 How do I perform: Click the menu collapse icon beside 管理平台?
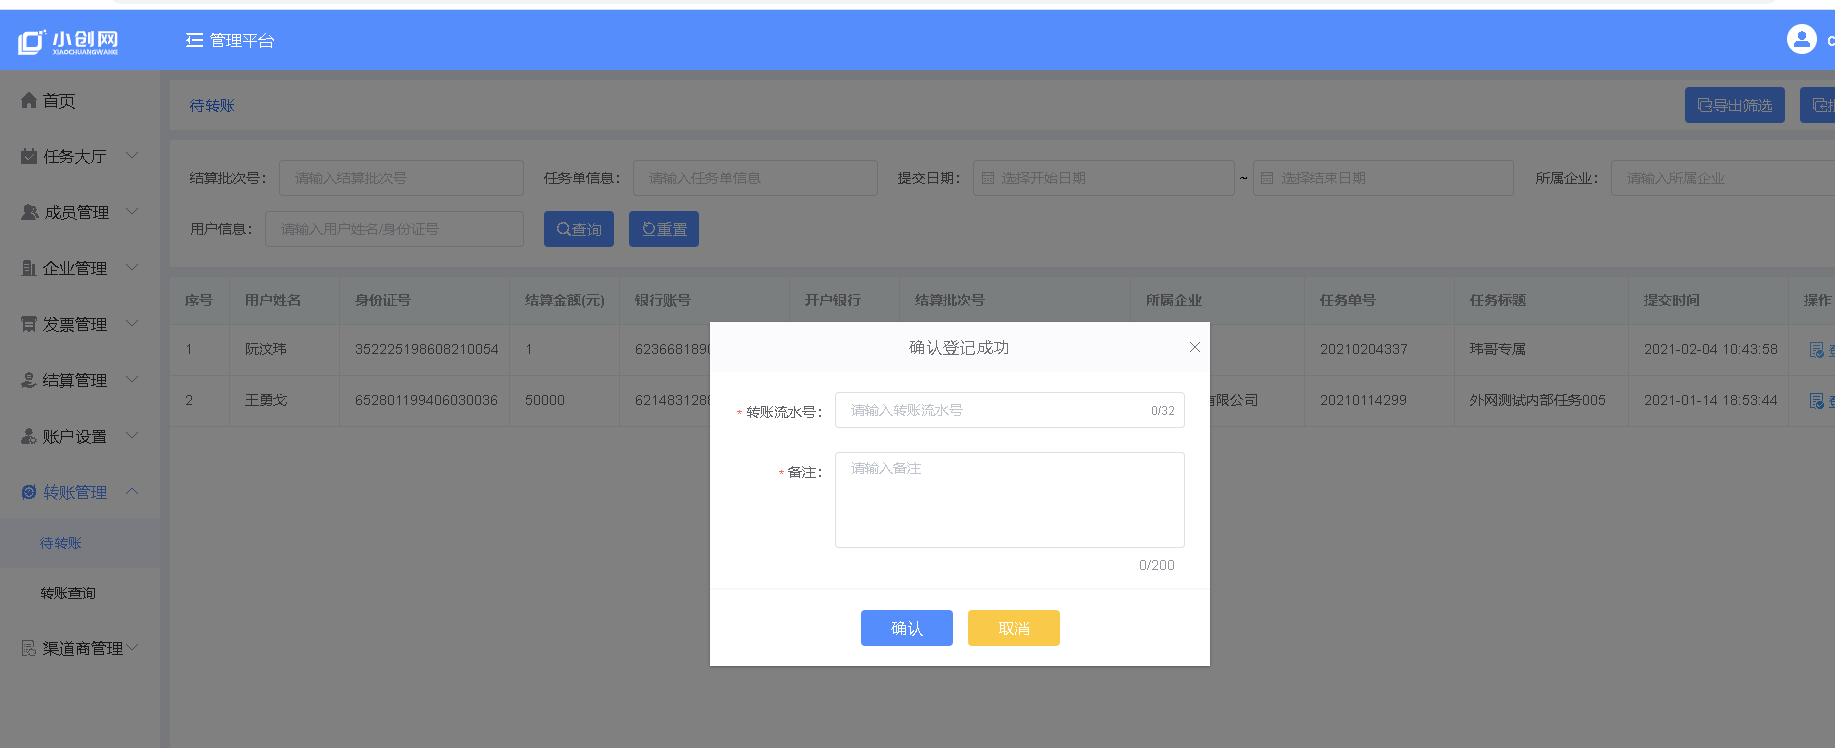coord(194,40)
